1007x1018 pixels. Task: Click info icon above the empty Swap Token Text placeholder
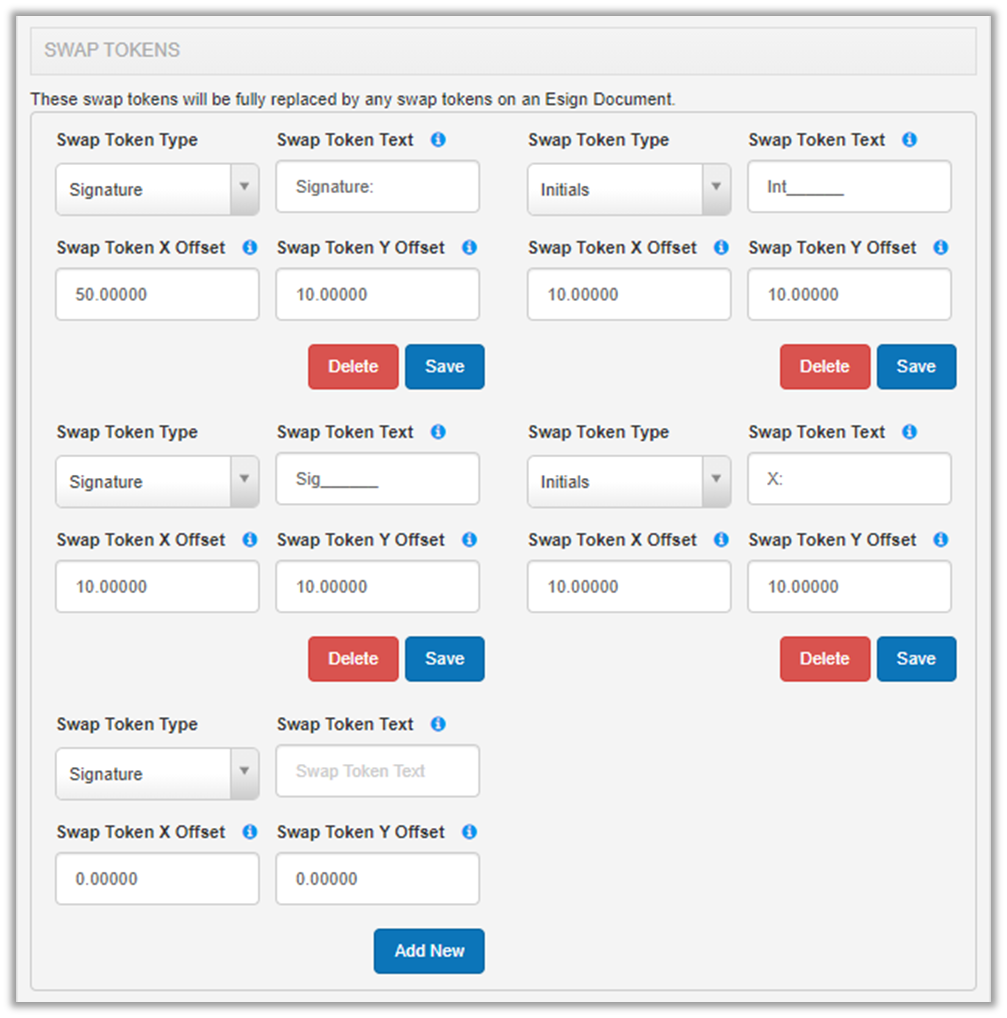point(437,724)
